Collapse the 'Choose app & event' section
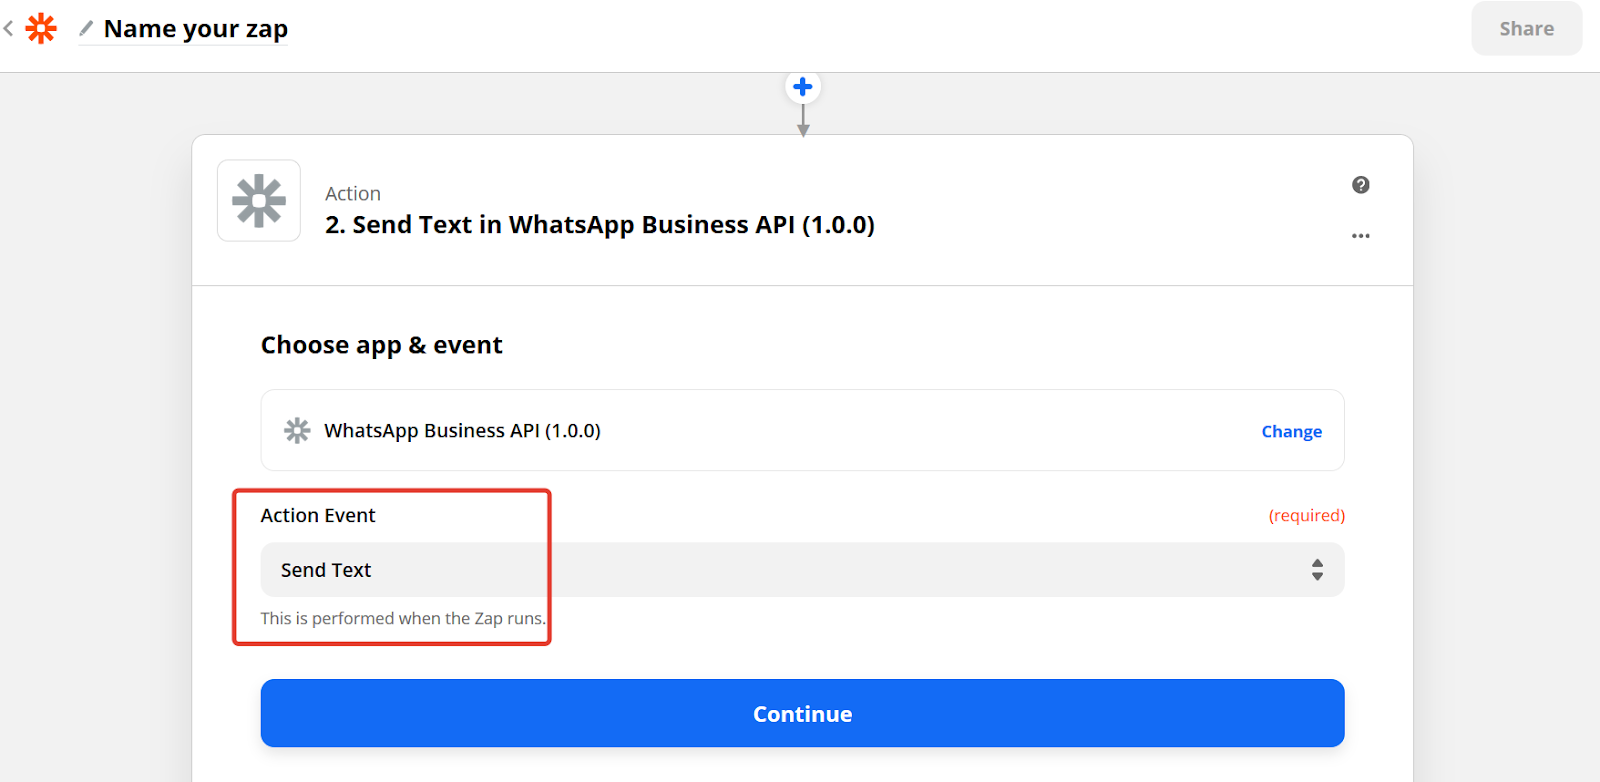Image resolution: width=1600 pixels, height=782 pixels. [x=382, y=345]
